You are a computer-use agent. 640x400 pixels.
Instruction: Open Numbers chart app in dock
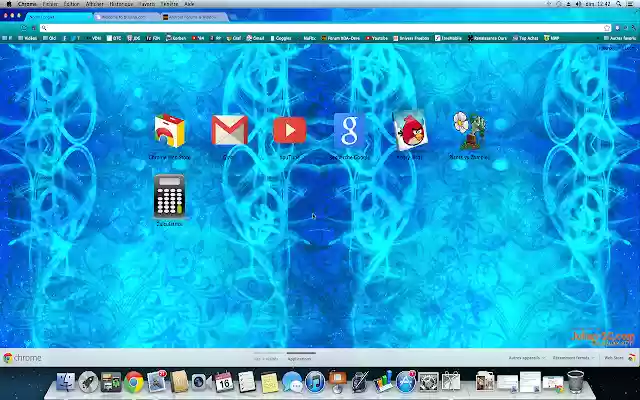coord(383,382)
